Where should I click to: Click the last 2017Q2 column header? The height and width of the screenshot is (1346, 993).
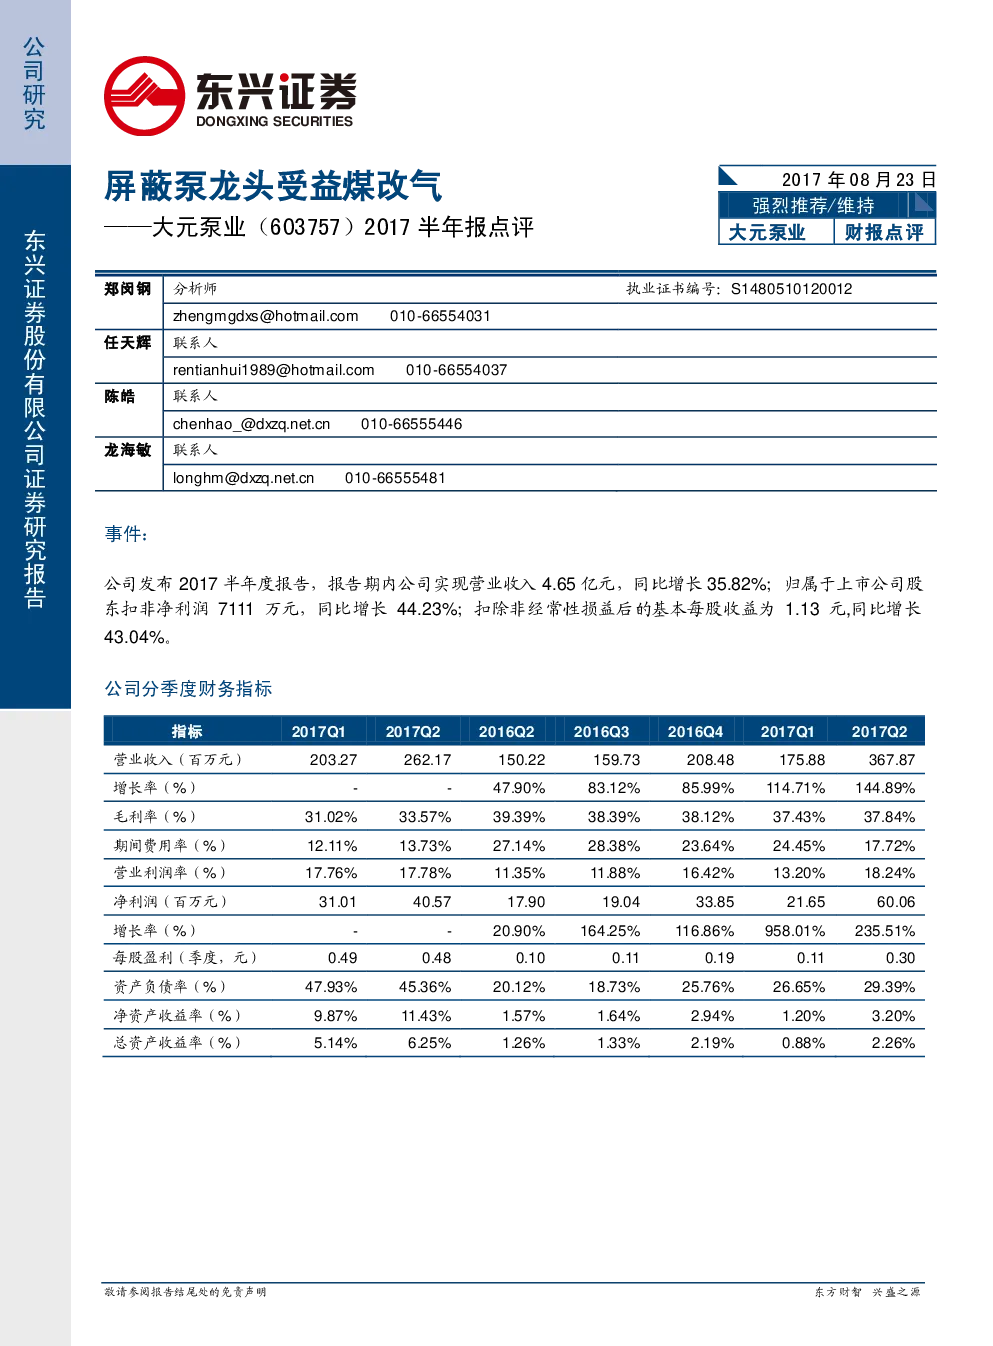coord(879,732)
